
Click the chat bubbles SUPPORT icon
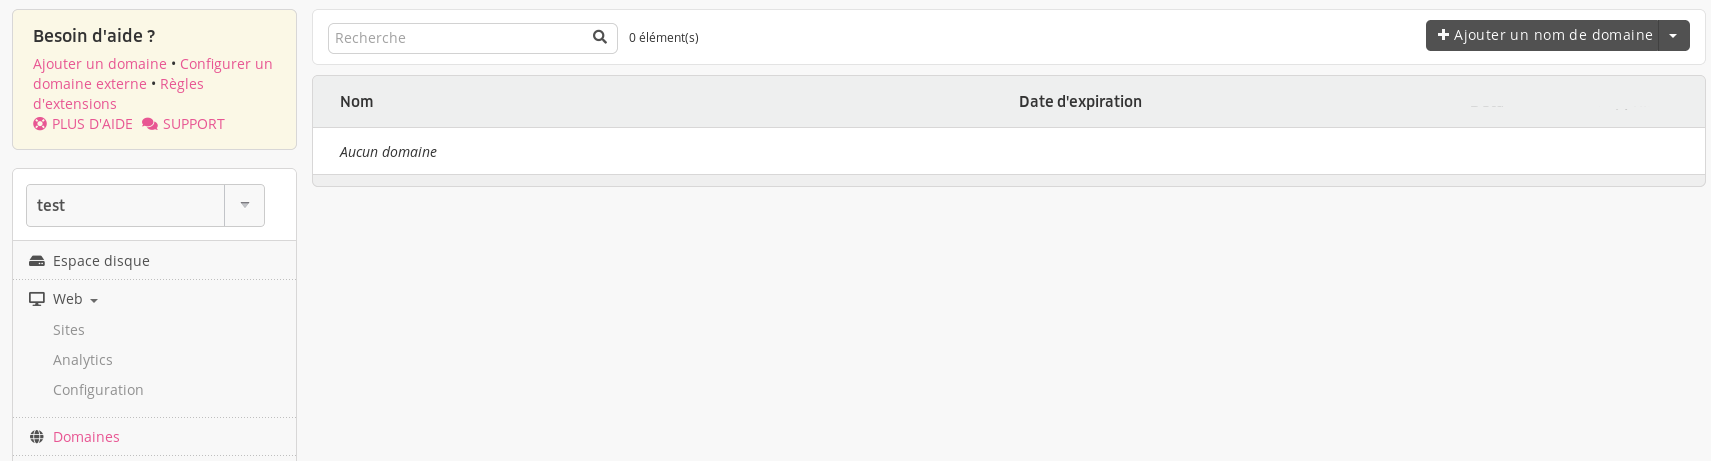pyautogui.click(x=150, y=124)
